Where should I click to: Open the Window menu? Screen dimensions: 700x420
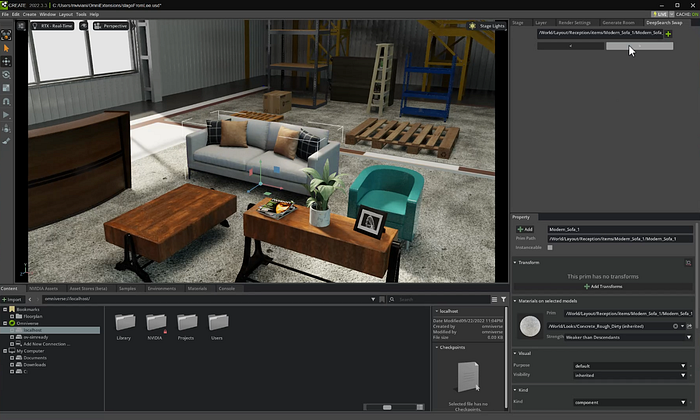(x=47, y=14)
